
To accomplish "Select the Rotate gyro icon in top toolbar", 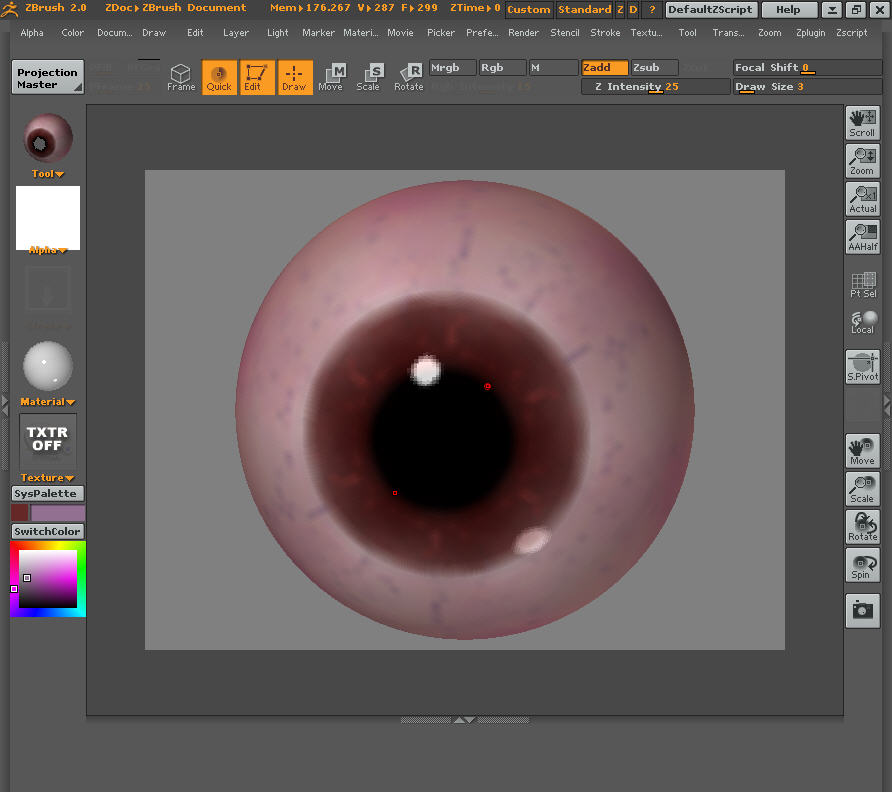I will pyautogui.click(x=409, y=77).
